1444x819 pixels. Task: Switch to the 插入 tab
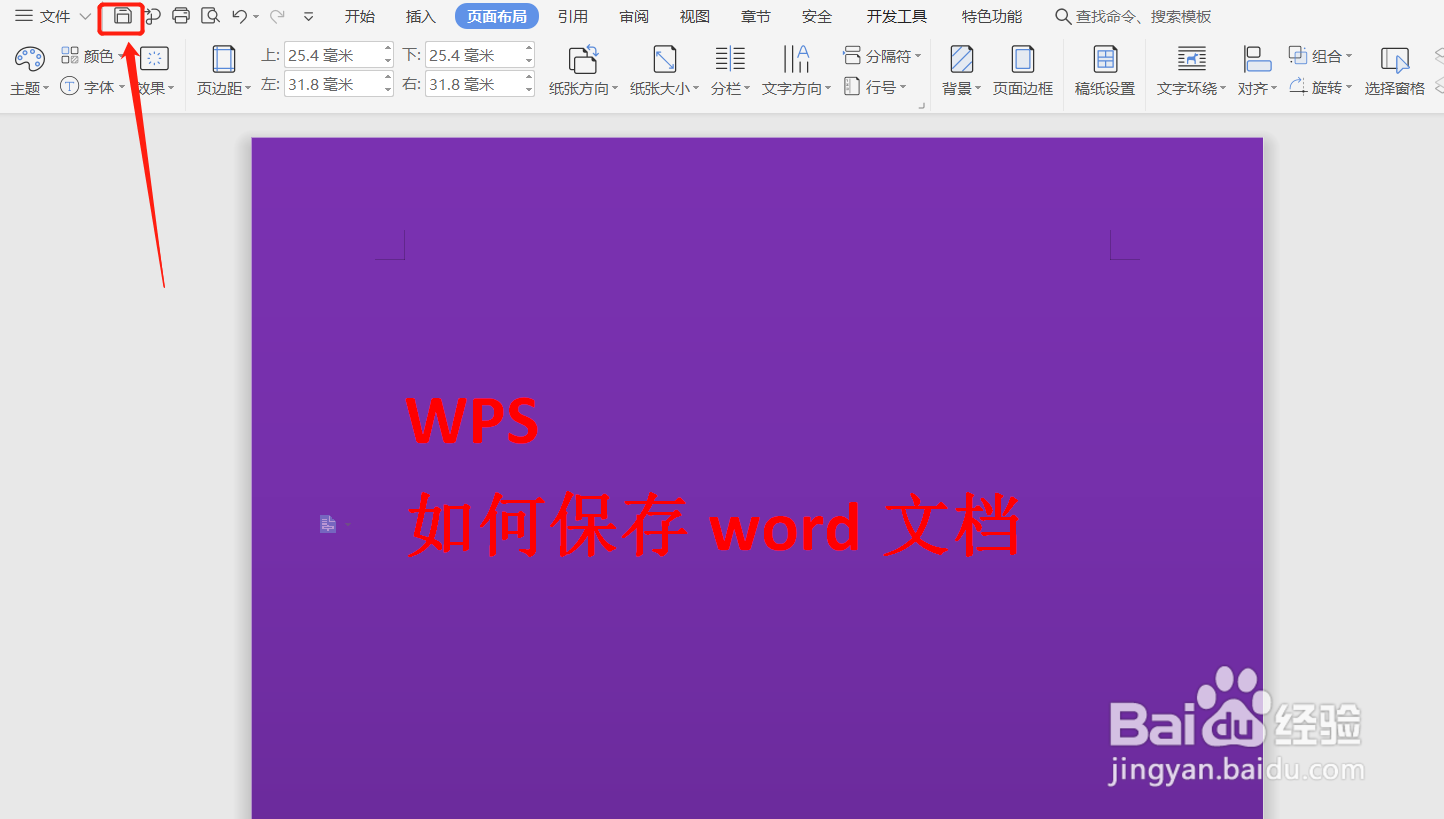[421, 16]
